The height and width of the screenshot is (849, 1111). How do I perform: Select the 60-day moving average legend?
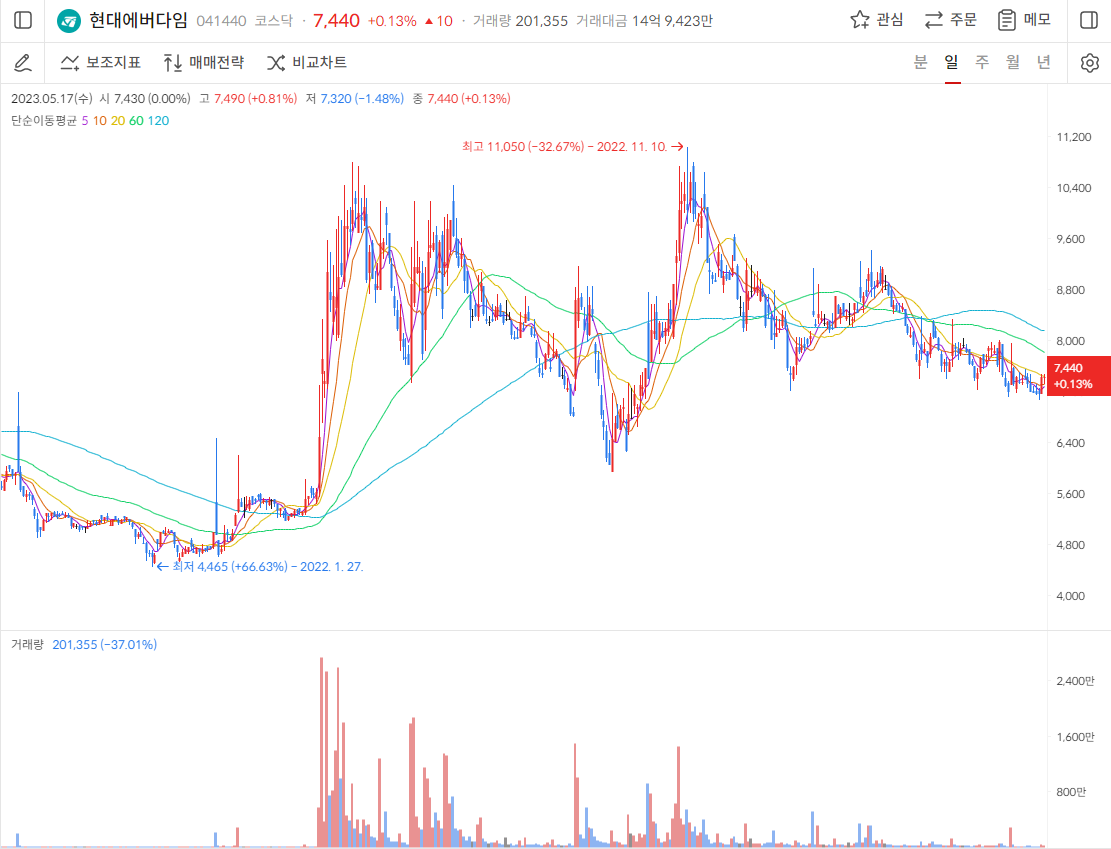pos(136,120)
